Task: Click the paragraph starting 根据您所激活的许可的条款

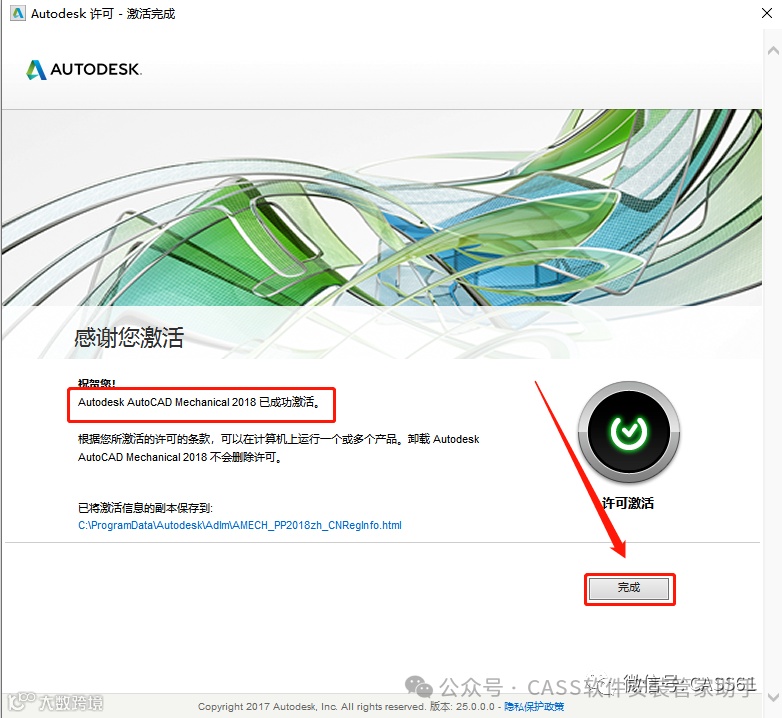Action: click(278, 448)
